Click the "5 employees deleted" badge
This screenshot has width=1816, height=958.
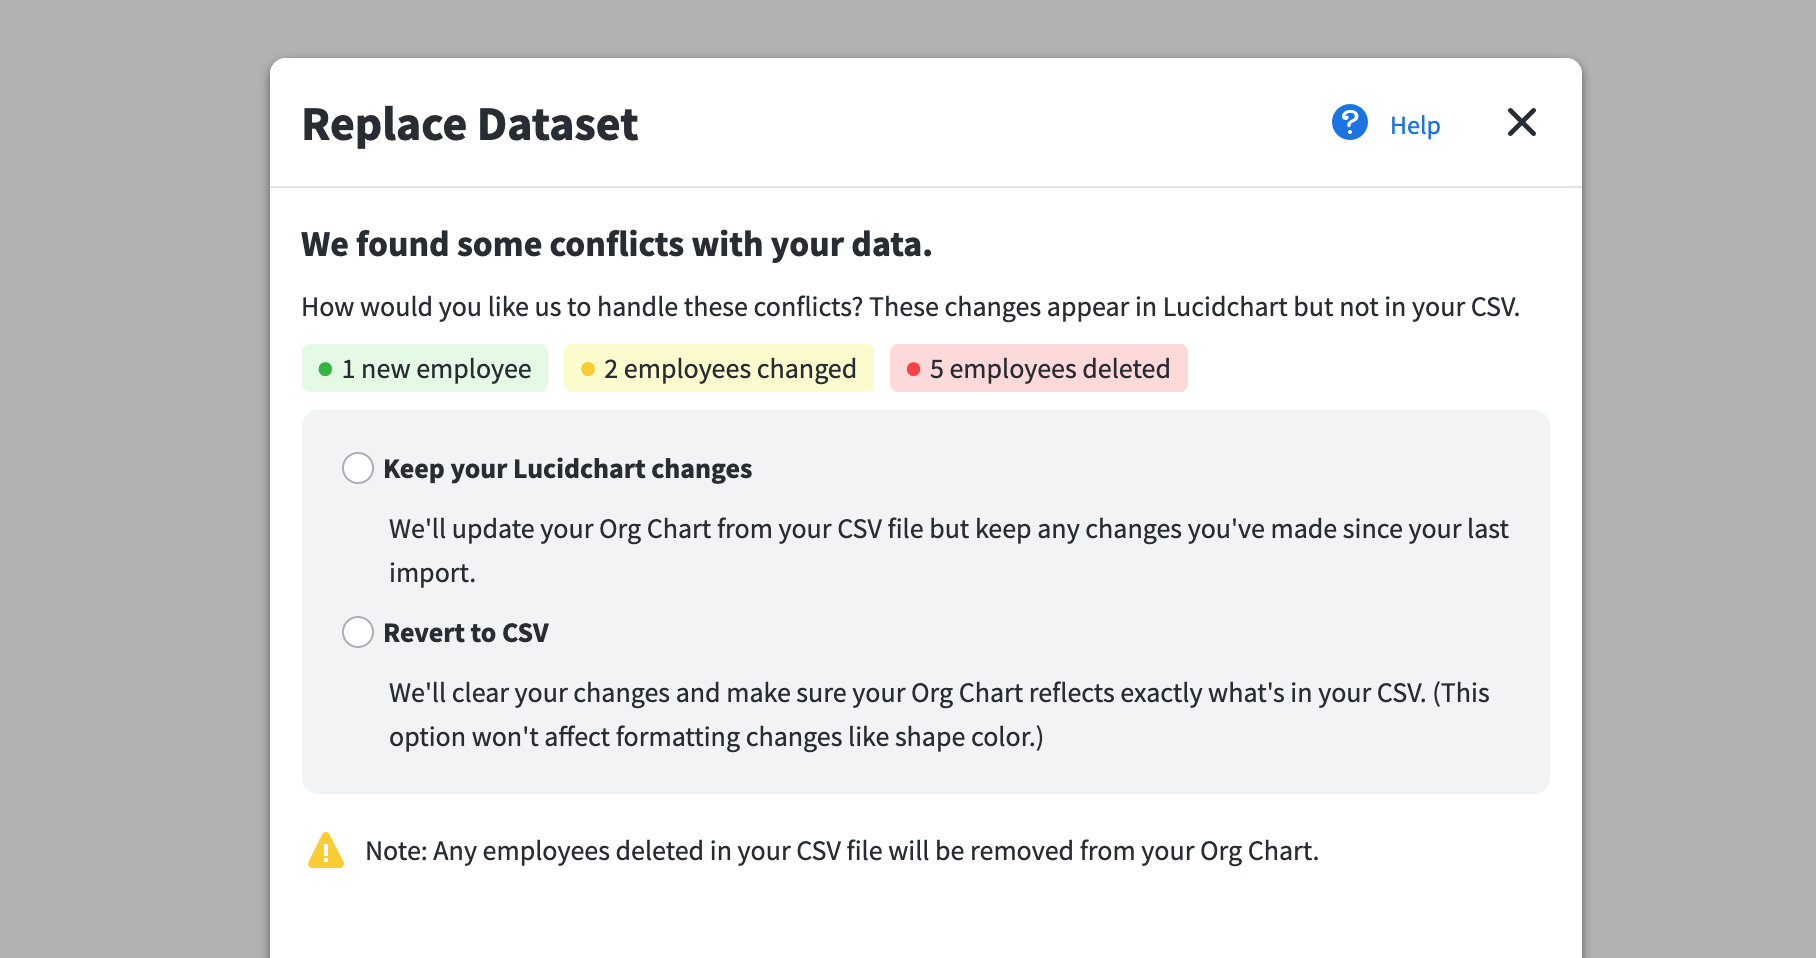pyautogui.click(x=1038, y=369)
